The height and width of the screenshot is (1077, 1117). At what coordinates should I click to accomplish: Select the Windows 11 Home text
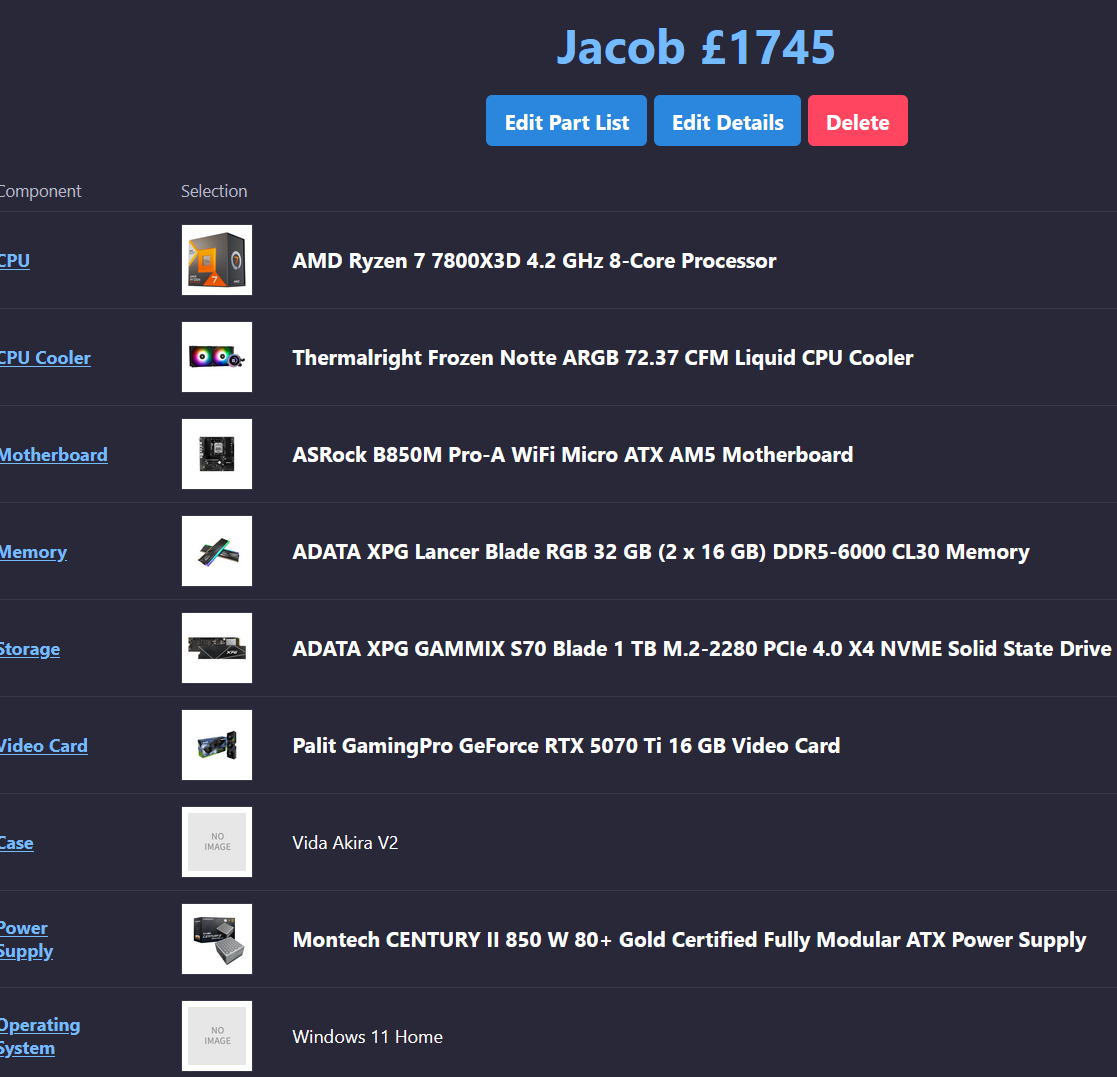tap(368, 1036)
